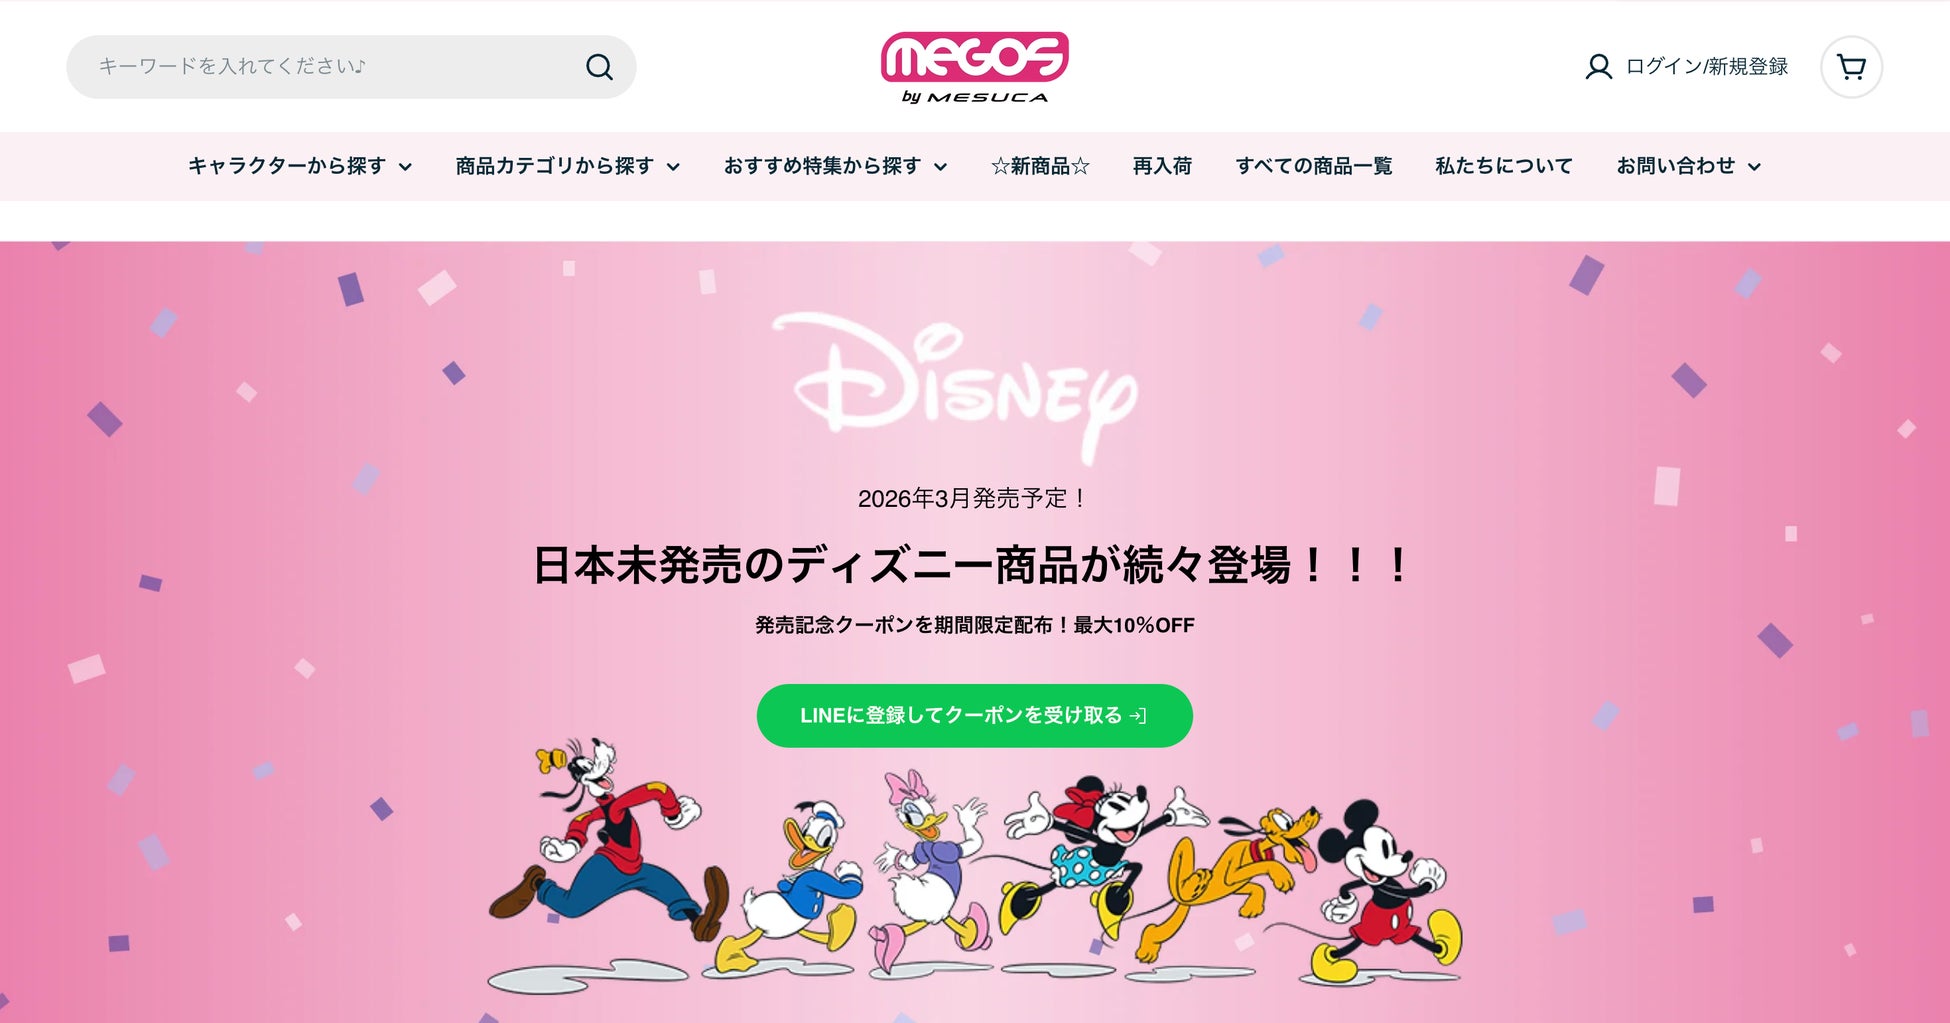Image resolution: width=1950 pixels, height=1023 pixels.
Task: Expand the お問い合わせ dropdown chevron
Action: coord(1754,167)
